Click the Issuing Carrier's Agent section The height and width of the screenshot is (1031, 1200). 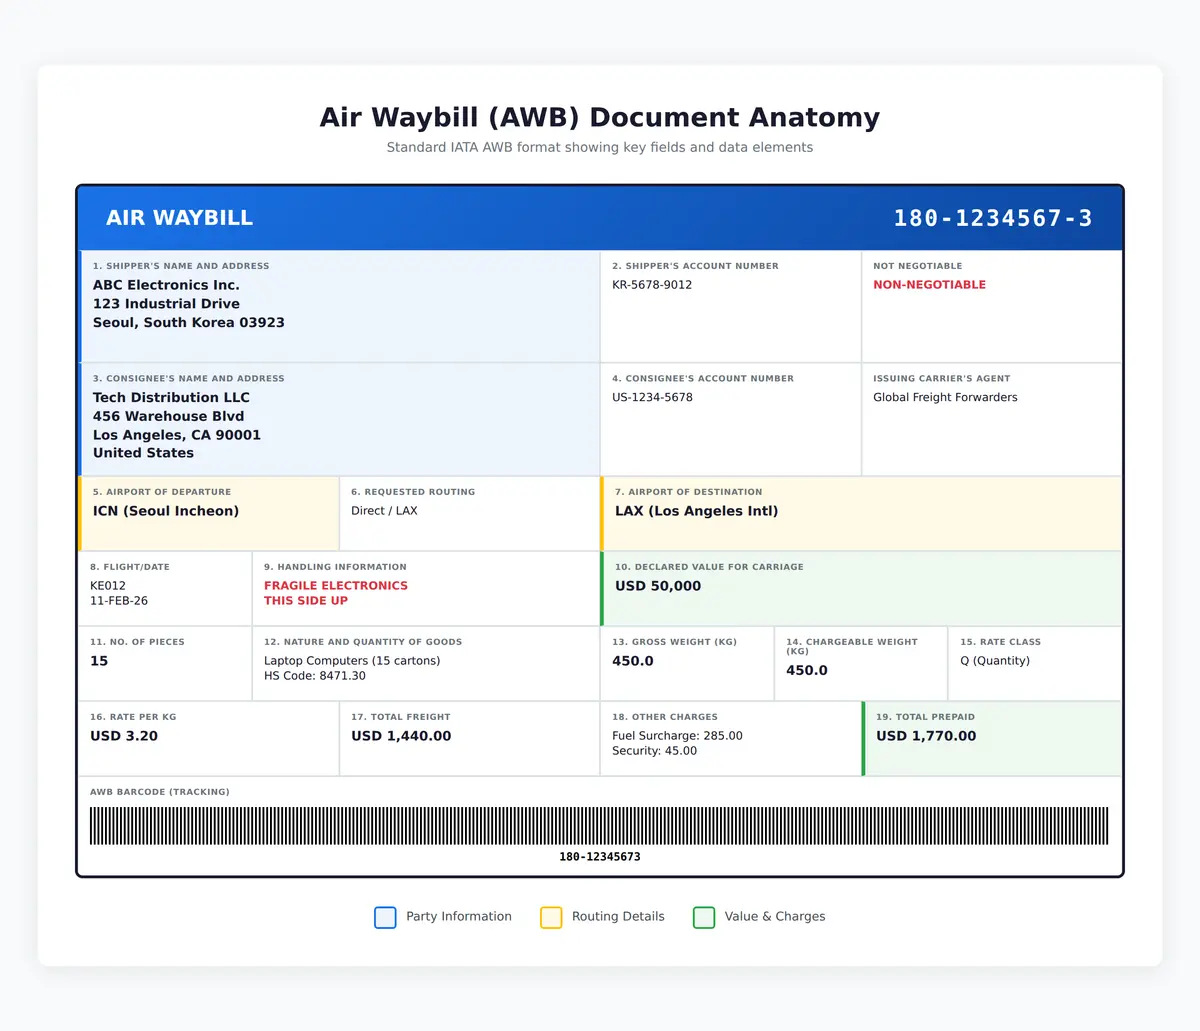click(x=945, y=397)
